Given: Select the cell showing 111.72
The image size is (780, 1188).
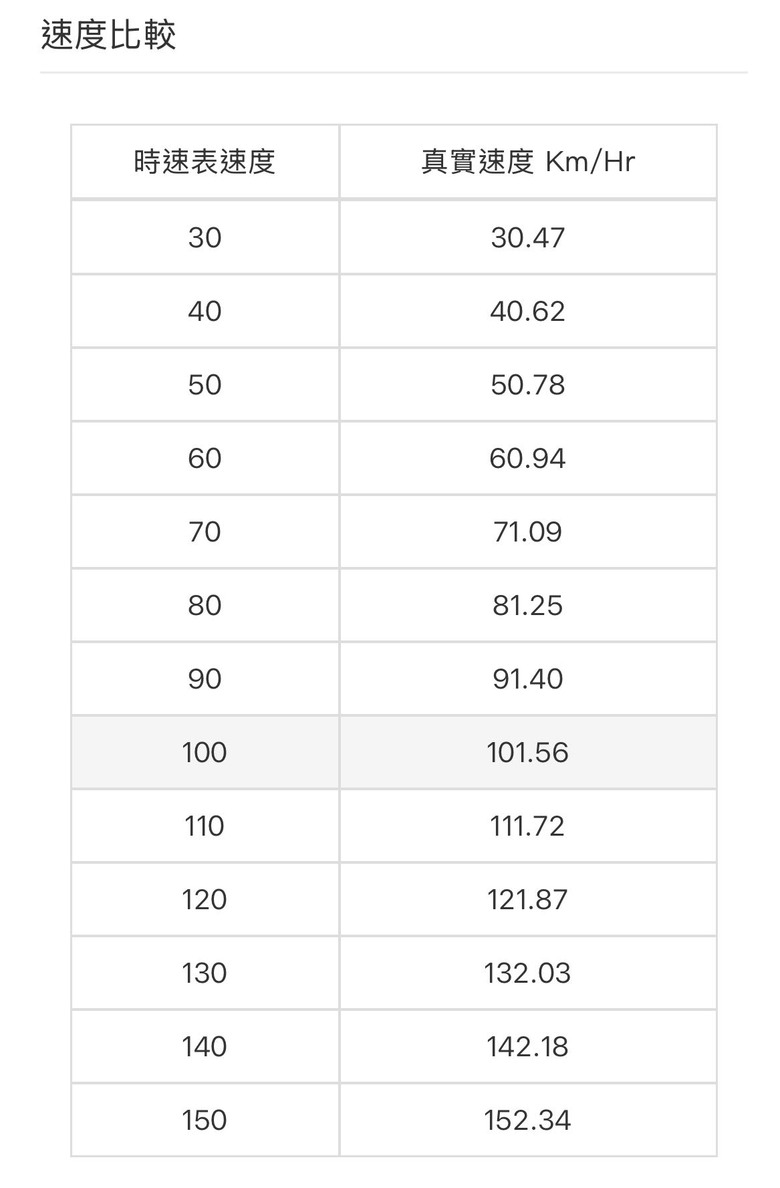Looking at the screenshot, I should pos(528,826).
